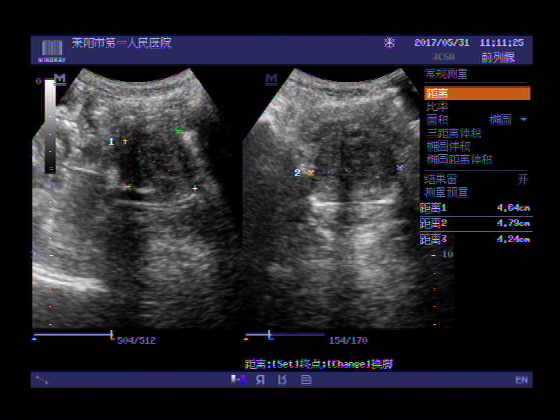Choose 三距离体积 volume measurement
The image size is (560, 420).
pyautogui.click(x=454, y=133)
